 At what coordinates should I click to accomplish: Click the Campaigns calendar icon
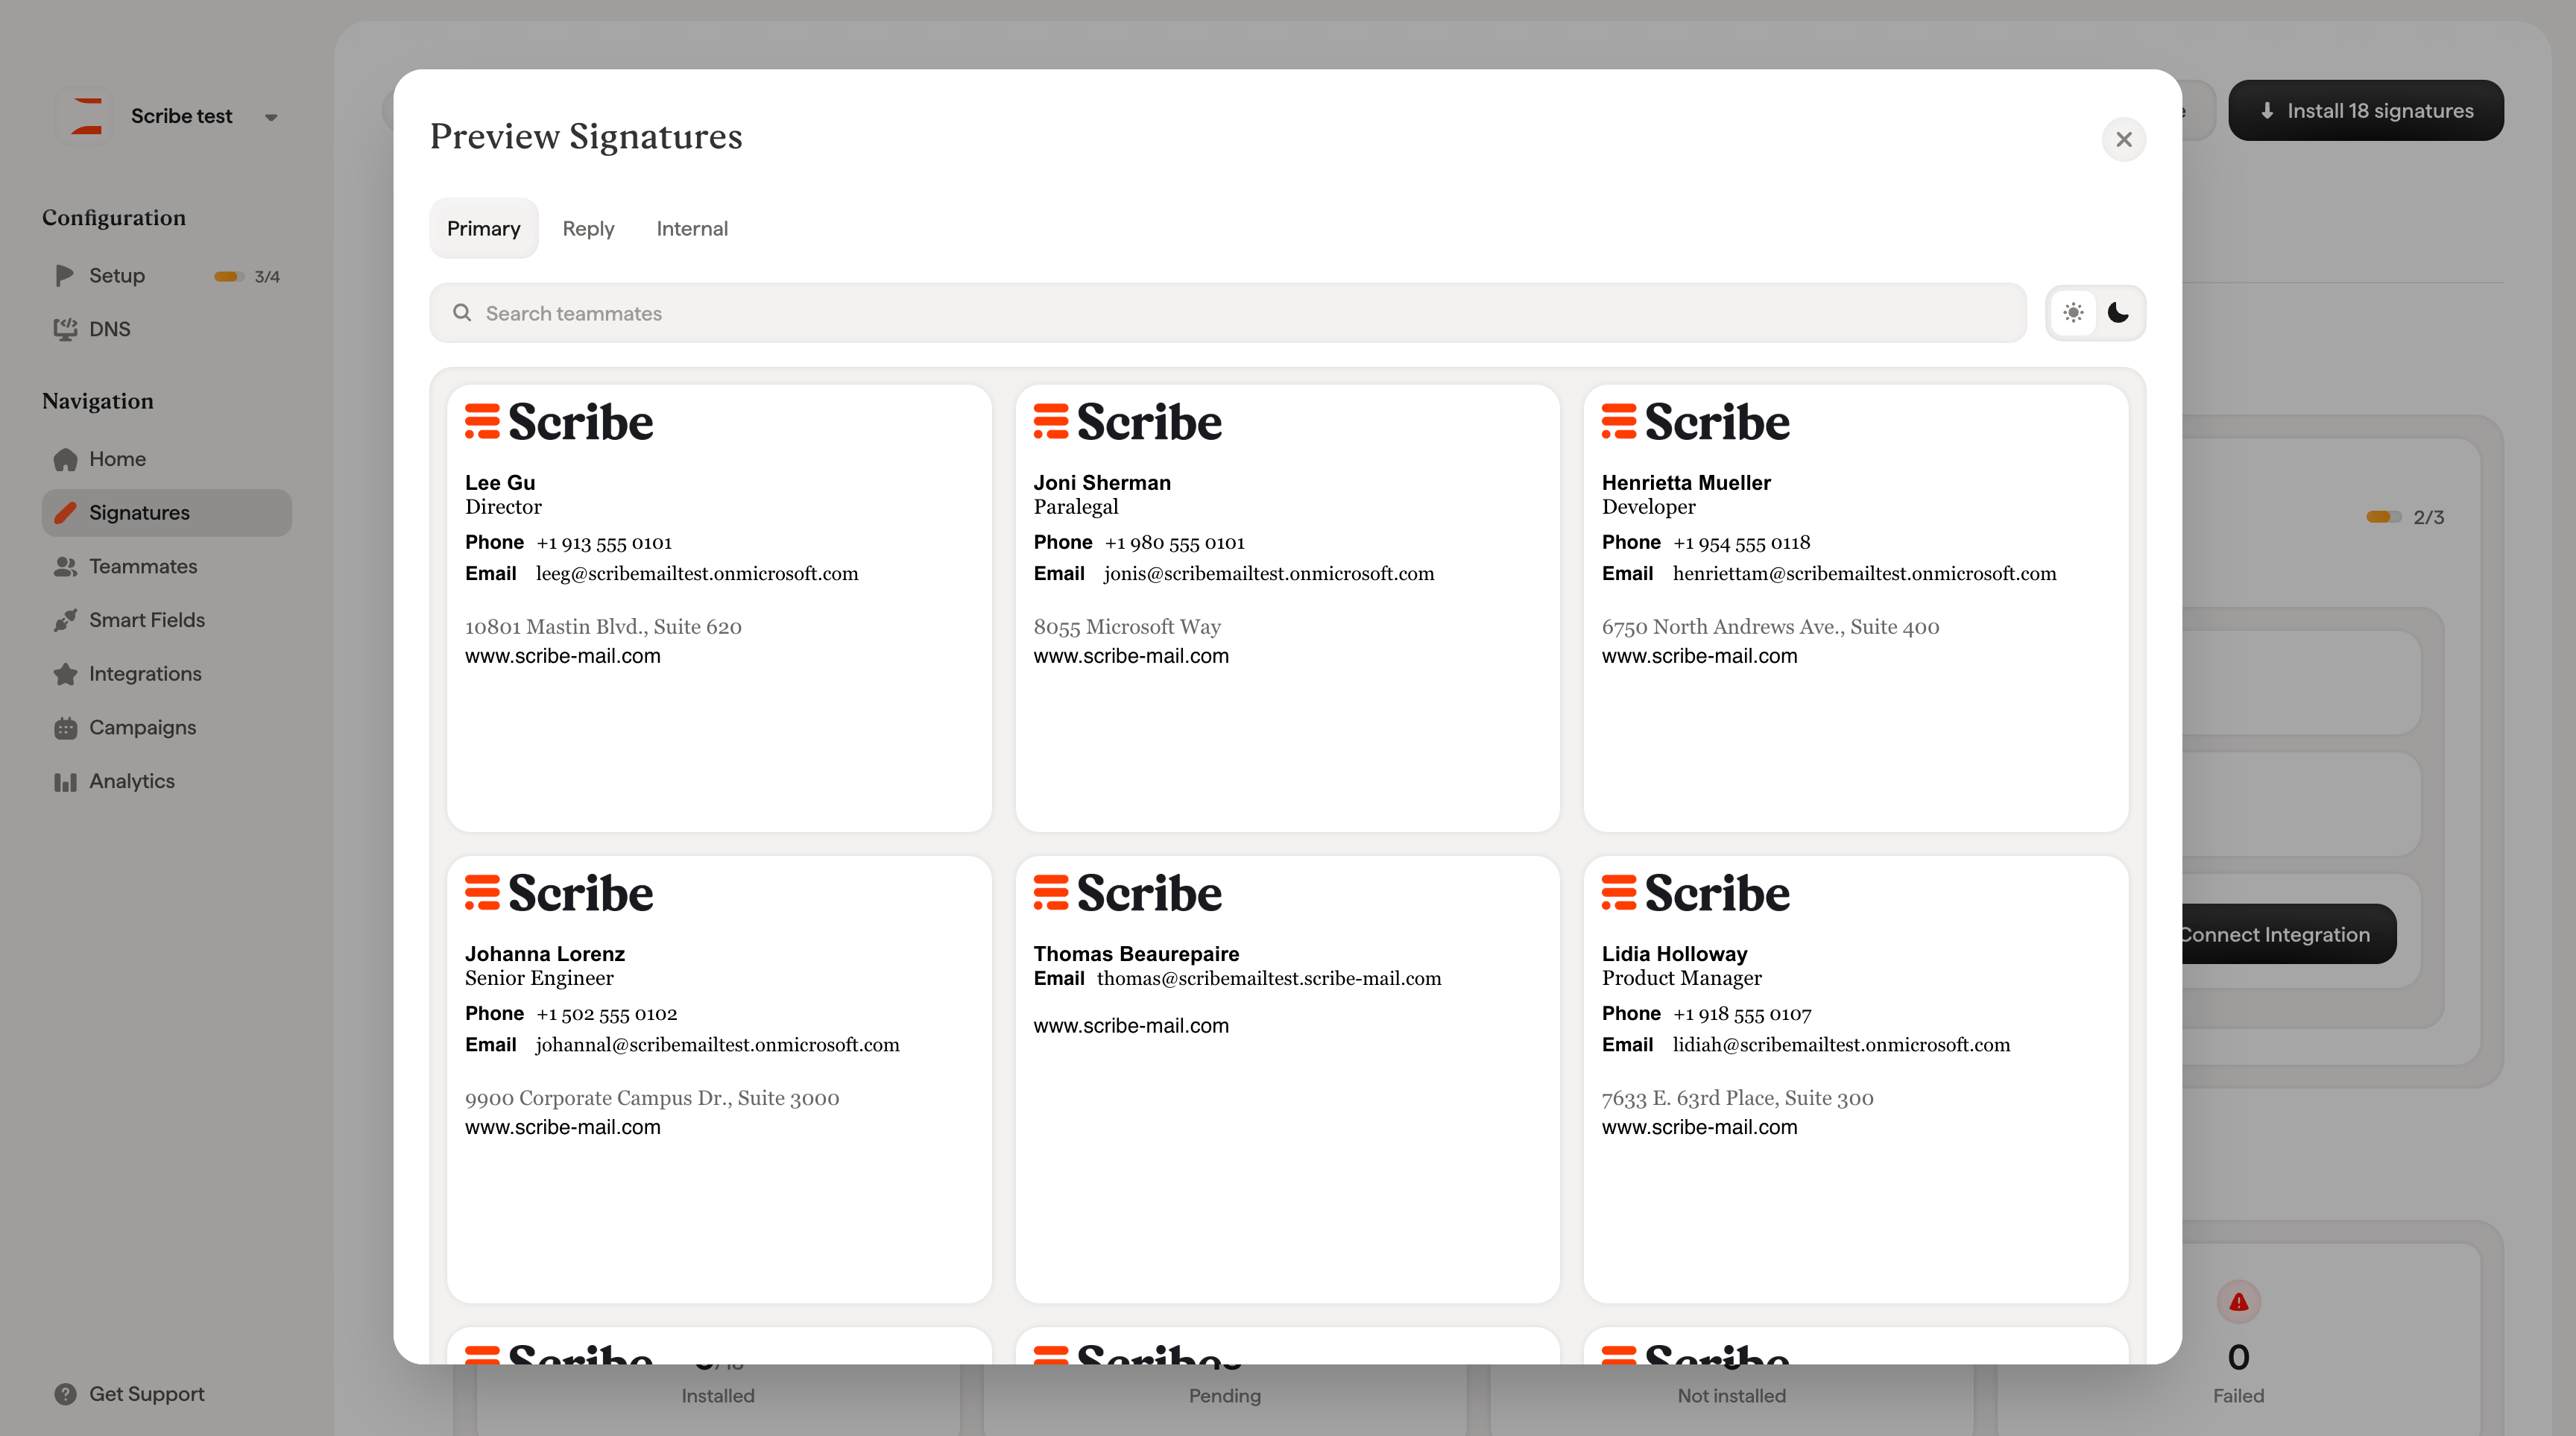click(65, 728)
